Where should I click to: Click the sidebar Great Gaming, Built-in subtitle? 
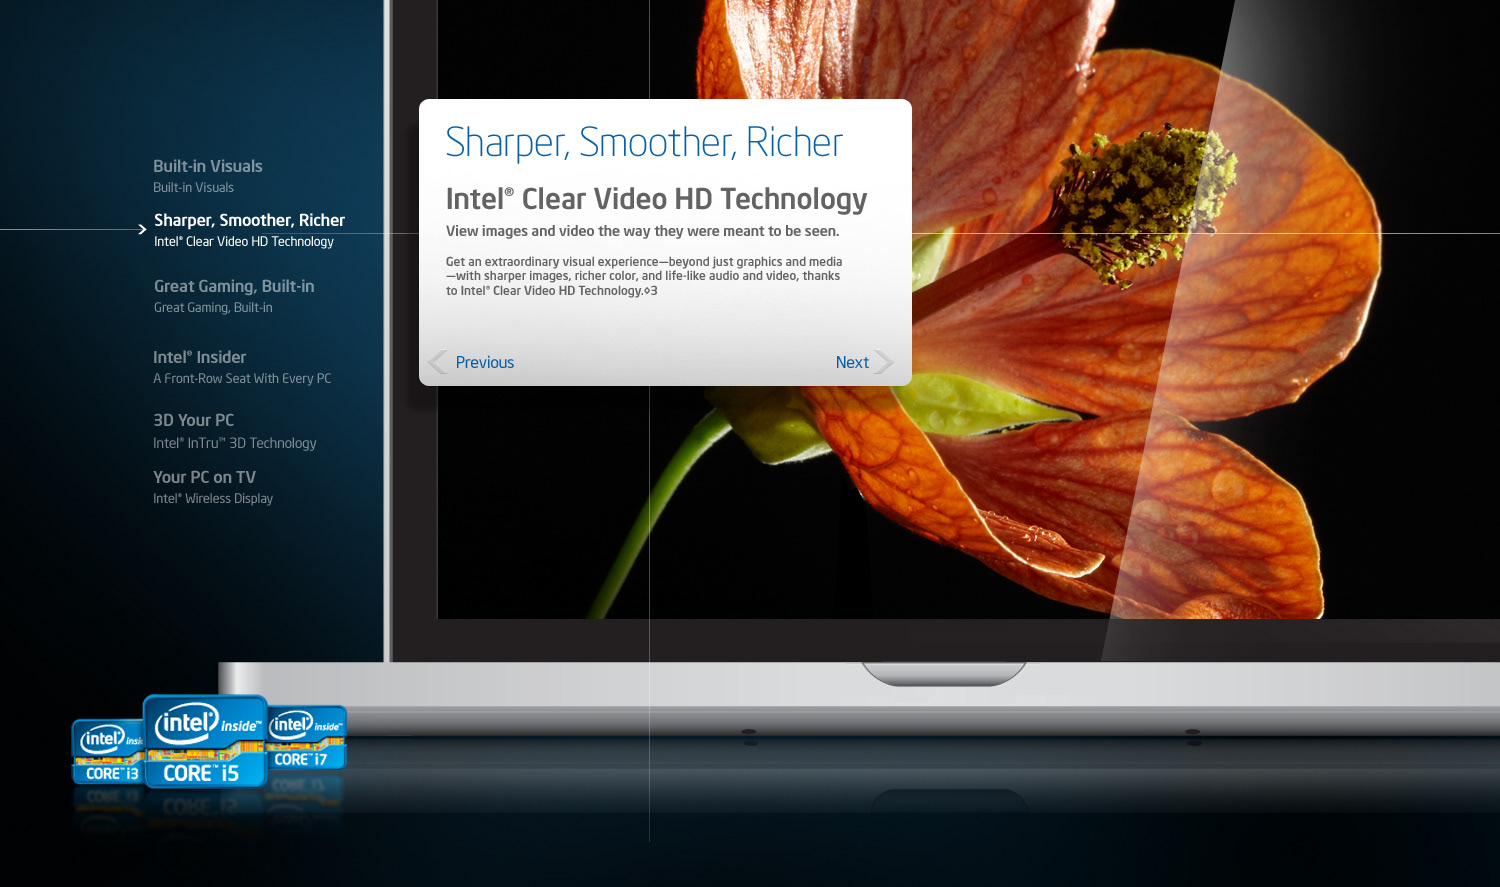(213, 307)
